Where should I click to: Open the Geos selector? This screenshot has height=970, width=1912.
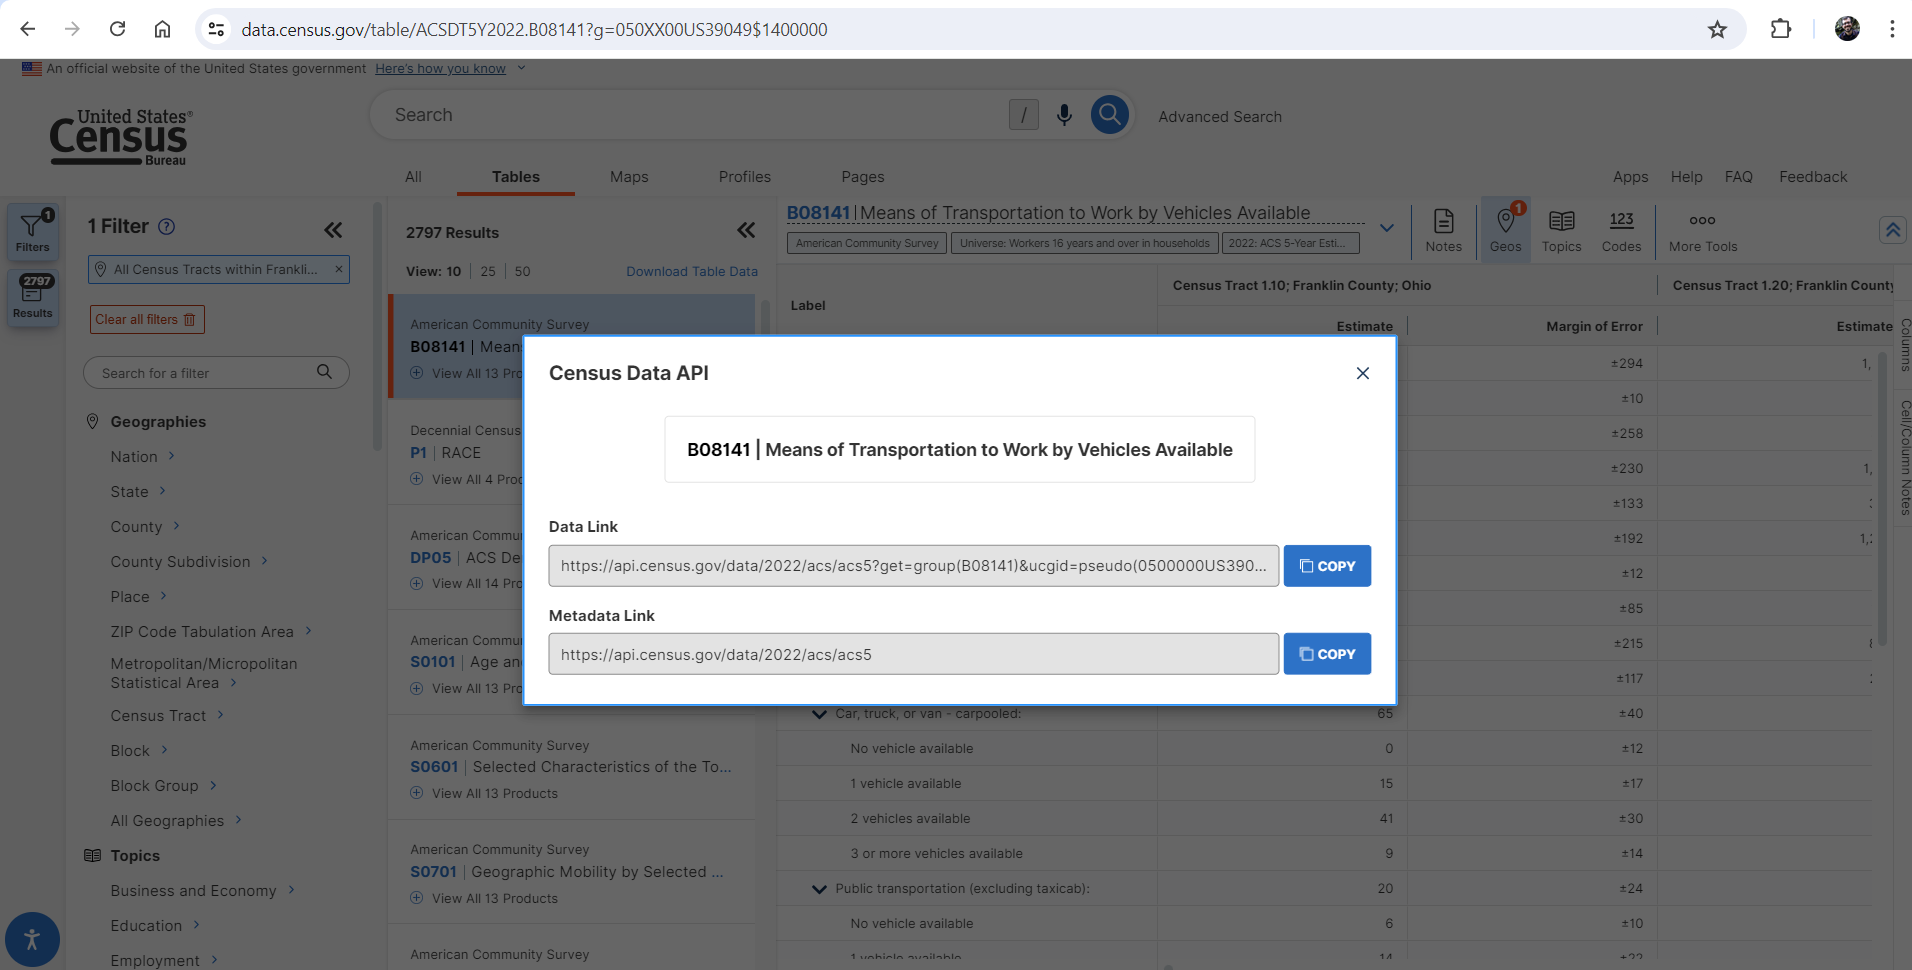pos(1505,230)
